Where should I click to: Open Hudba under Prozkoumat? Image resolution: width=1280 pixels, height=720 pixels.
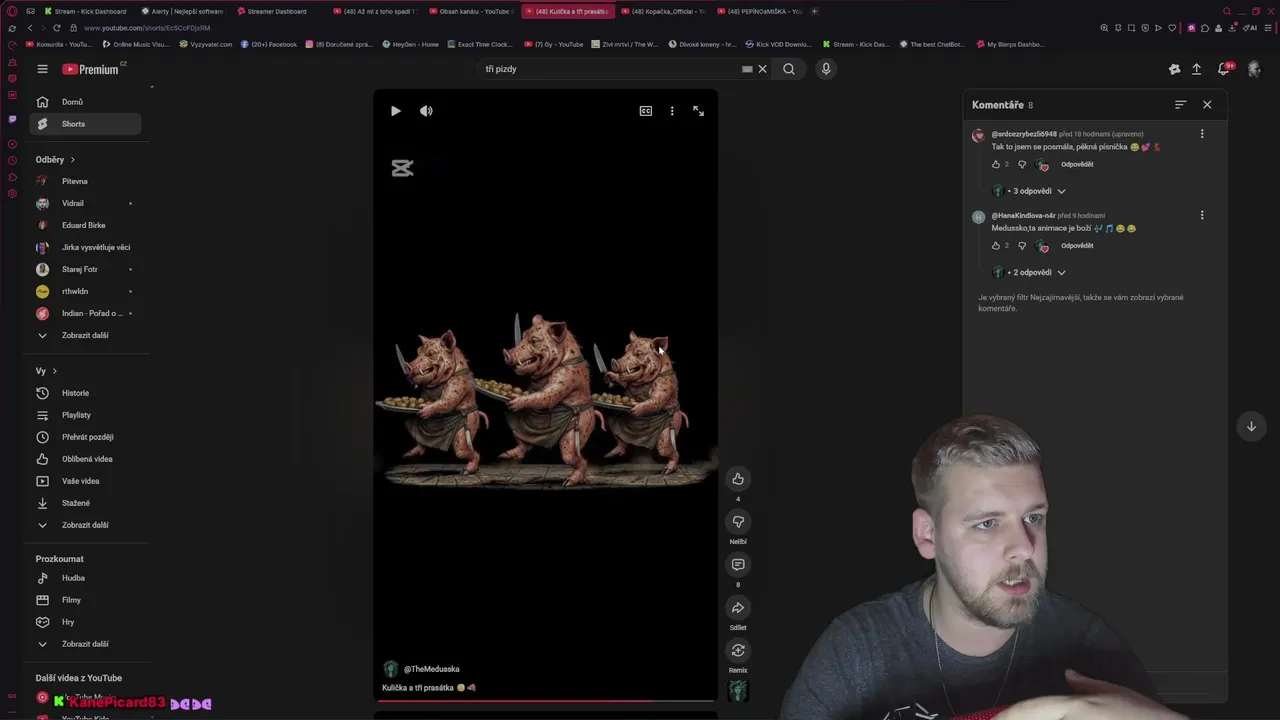tap(85, 578)
